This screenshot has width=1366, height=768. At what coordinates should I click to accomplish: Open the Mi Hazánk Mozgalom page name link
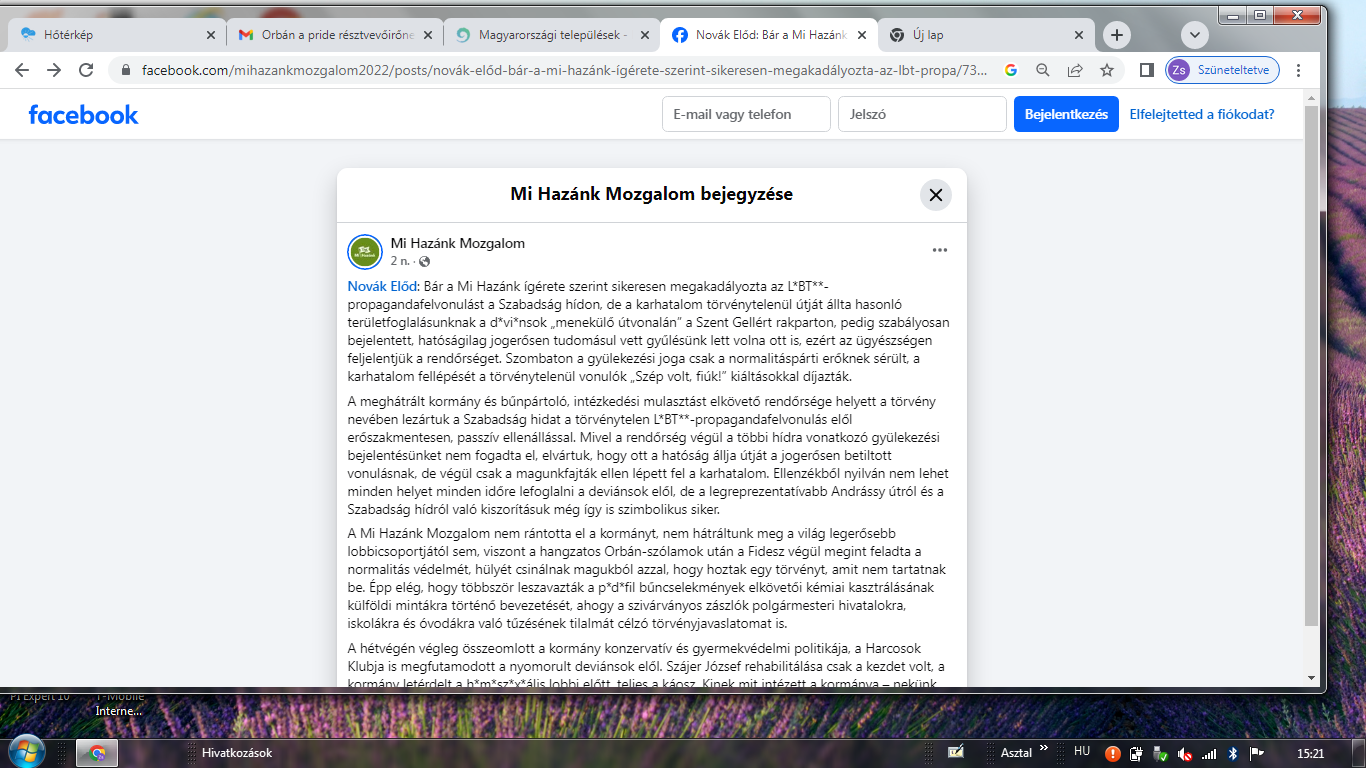[457, 243]
